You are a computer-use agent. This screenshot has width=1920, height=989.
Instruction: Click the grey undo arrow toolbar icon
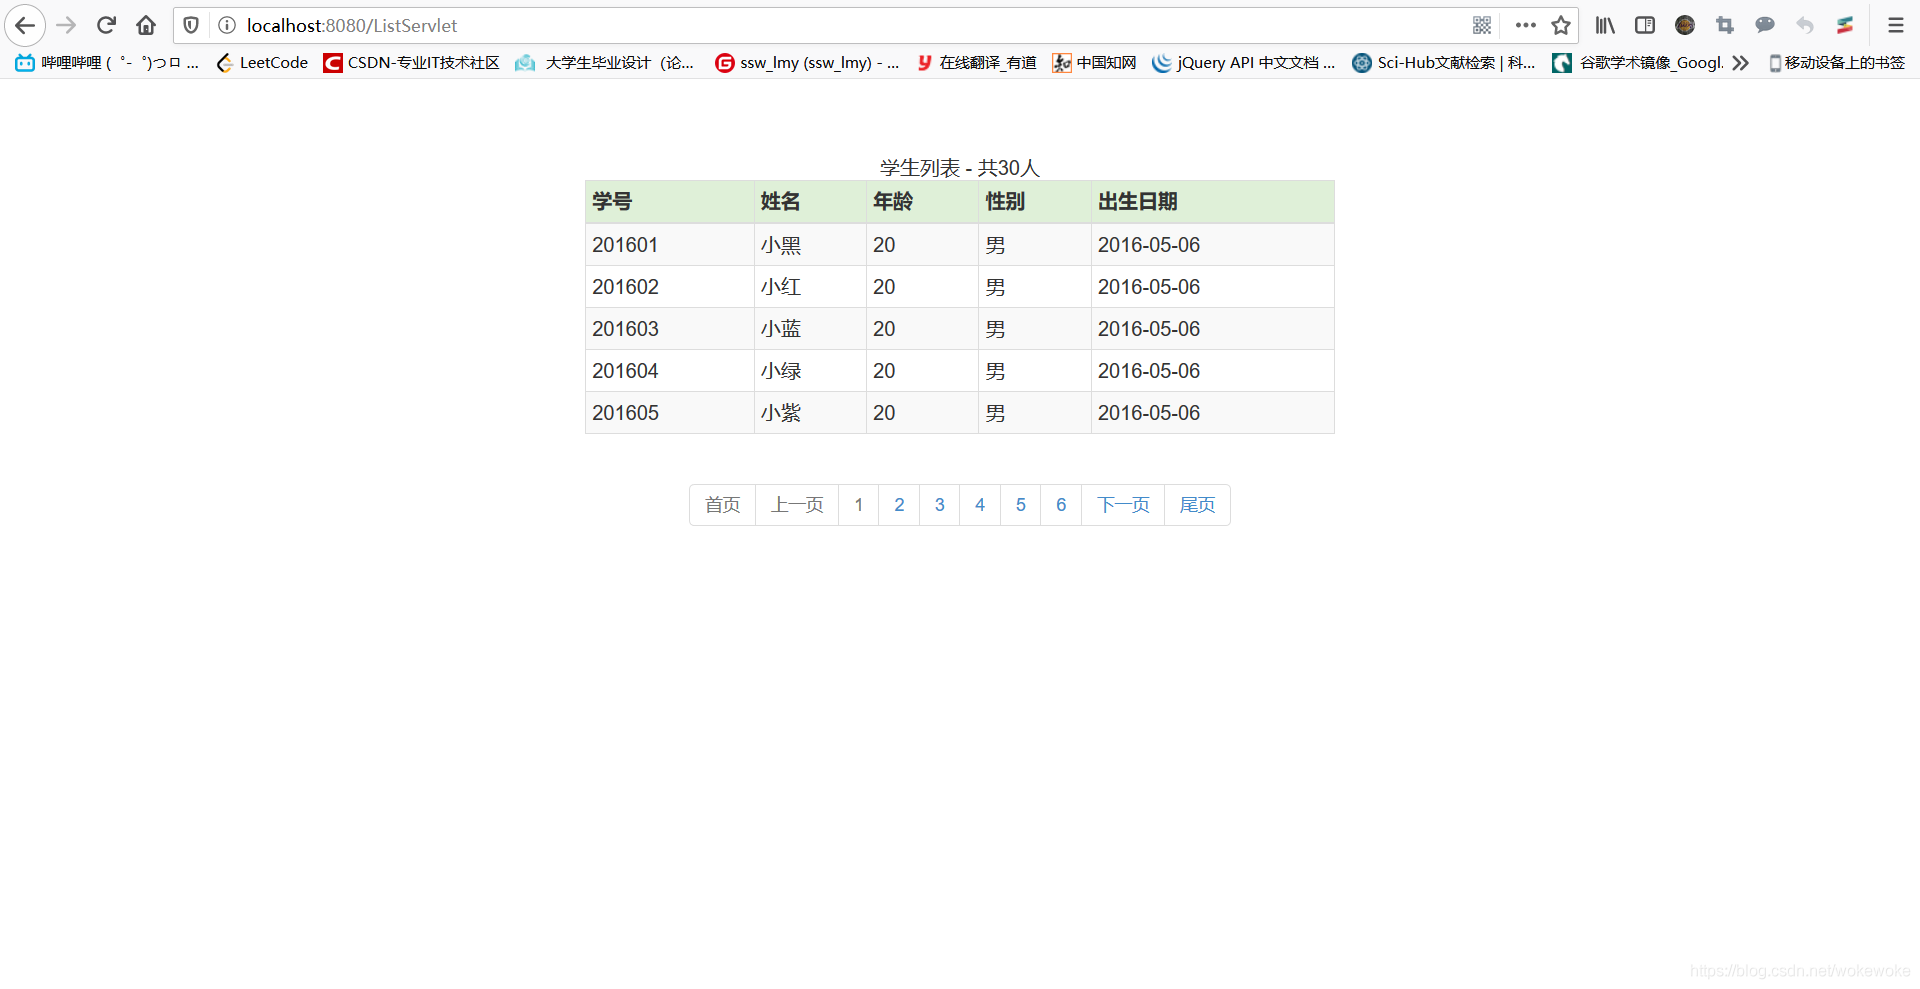tap(1805, 25)
